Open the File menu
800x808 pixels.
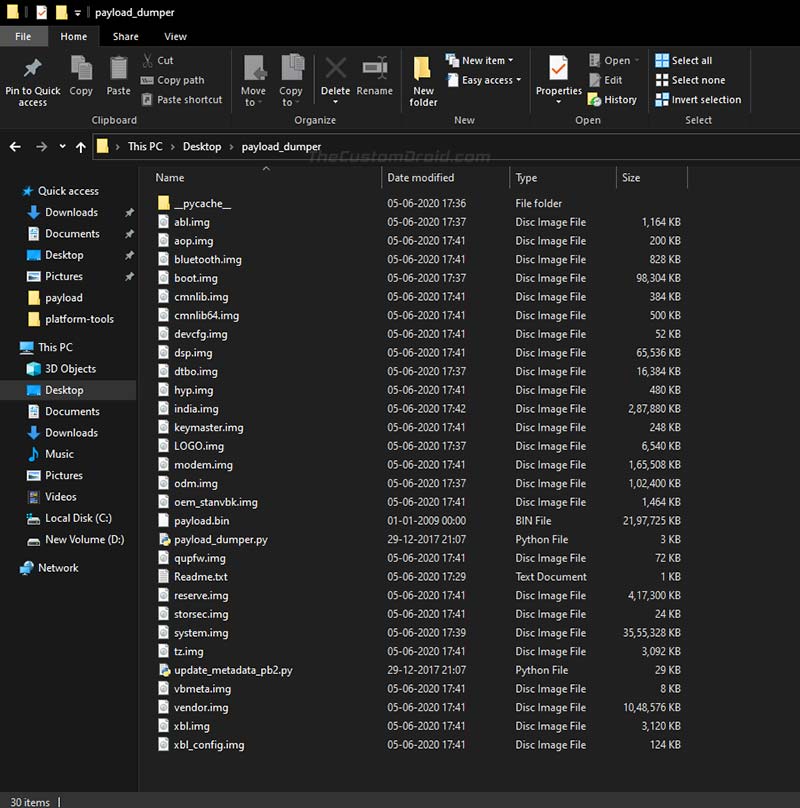tap(23, 35)
